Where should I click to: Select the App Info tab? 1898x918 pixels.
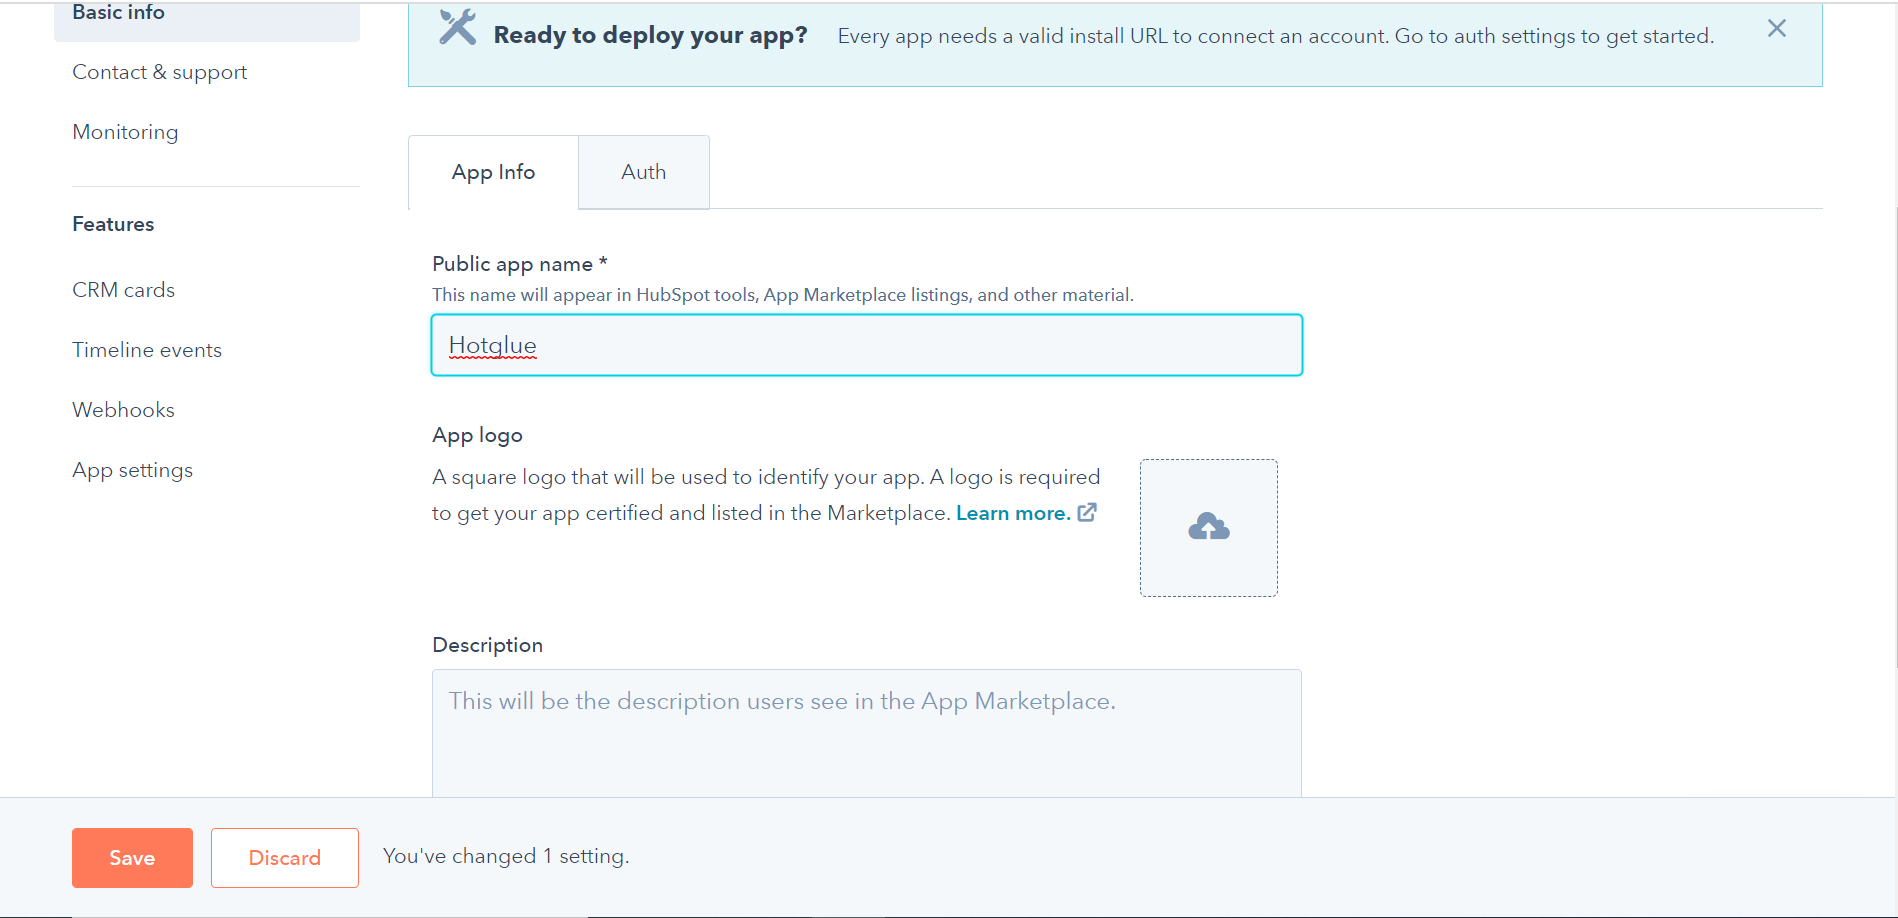point(493,172)
